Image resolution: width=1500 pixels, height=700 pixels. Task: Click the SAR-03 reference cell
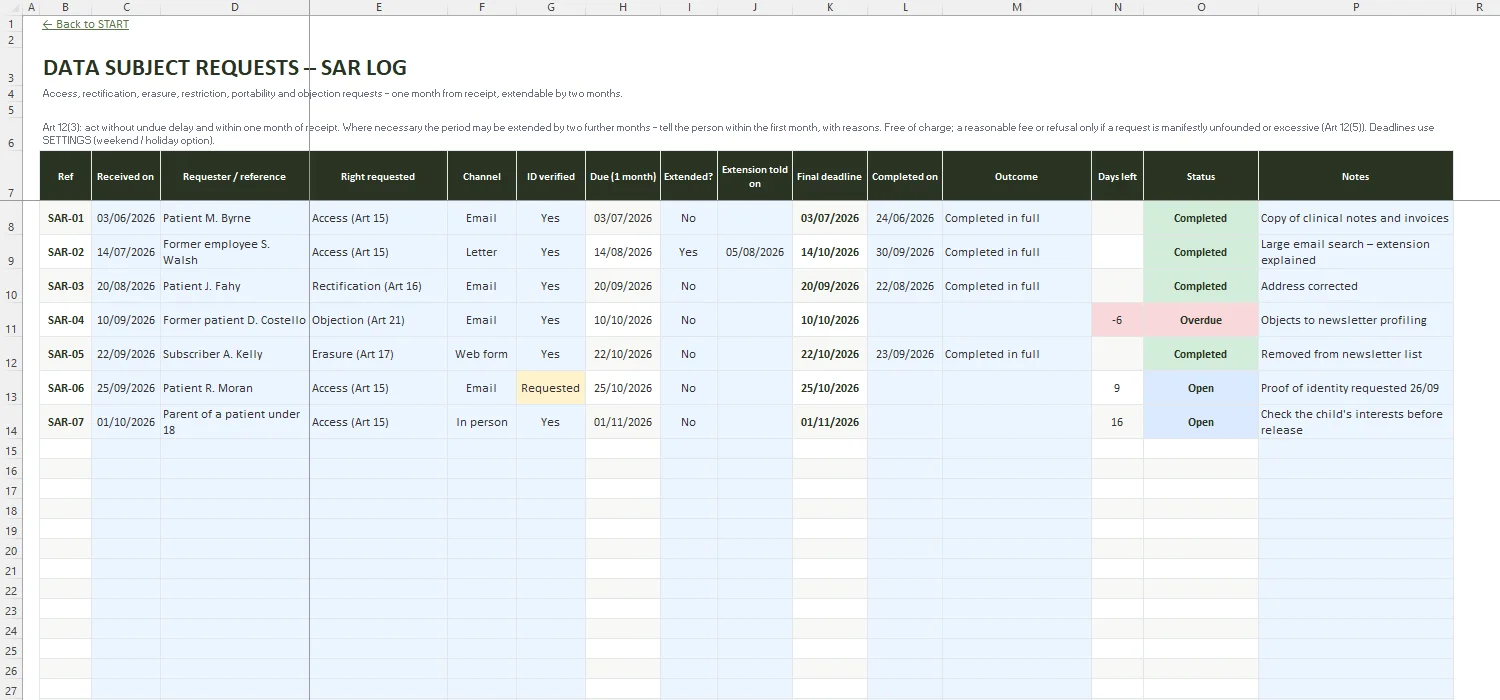[x=66, y=286]
